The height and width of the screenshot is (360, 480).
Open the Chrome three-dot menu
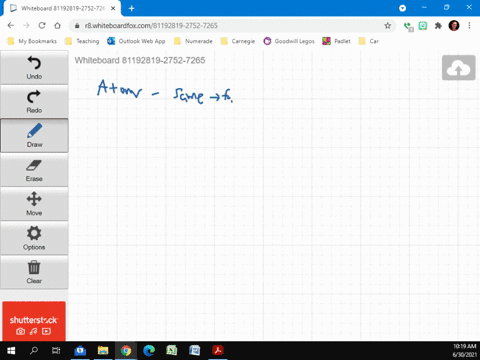coord(469,26)
